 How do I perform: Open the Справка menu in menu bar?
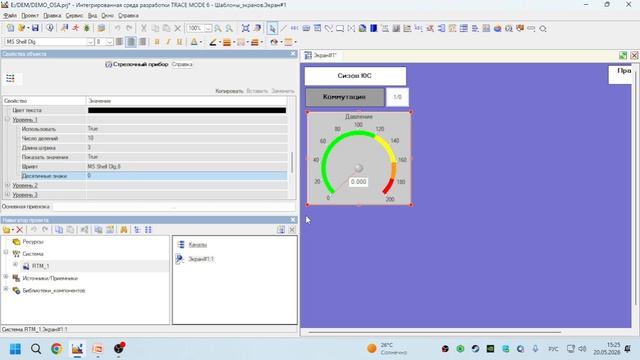(128, 16)
